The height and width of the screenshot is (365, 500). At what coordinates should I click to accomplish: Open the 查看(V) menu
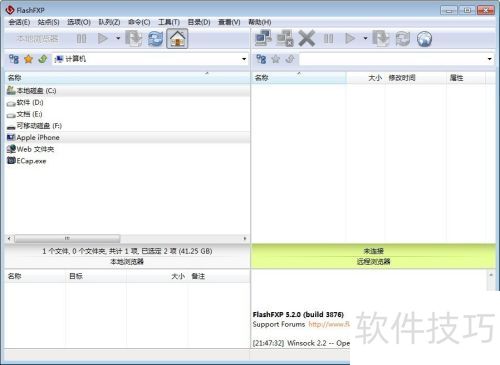coord(229,22)
